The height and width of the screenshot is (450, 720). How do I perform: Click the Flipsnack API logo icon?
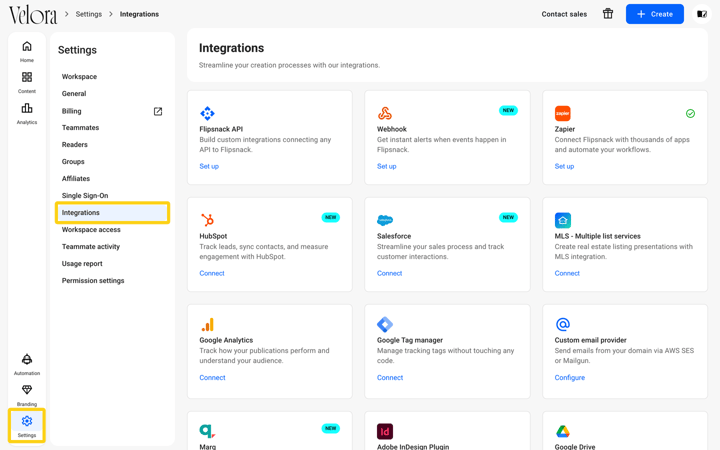click(208, 113)
